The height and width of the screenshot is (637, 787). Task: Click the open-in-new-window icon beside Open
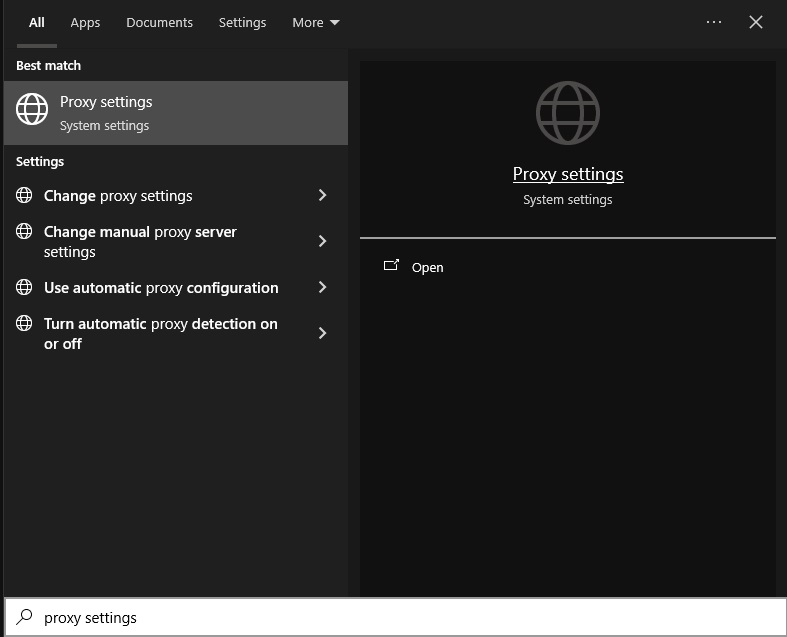[x=391, y=265]
